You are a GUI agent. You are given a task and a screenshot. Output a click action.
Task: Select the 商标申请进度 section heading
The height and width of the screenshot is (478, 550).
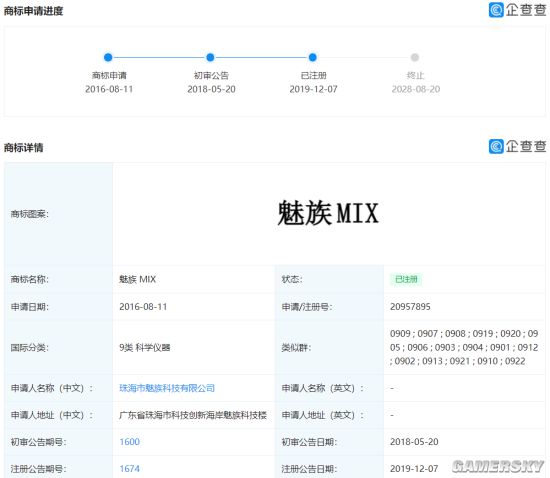click(x=33, y=11)
